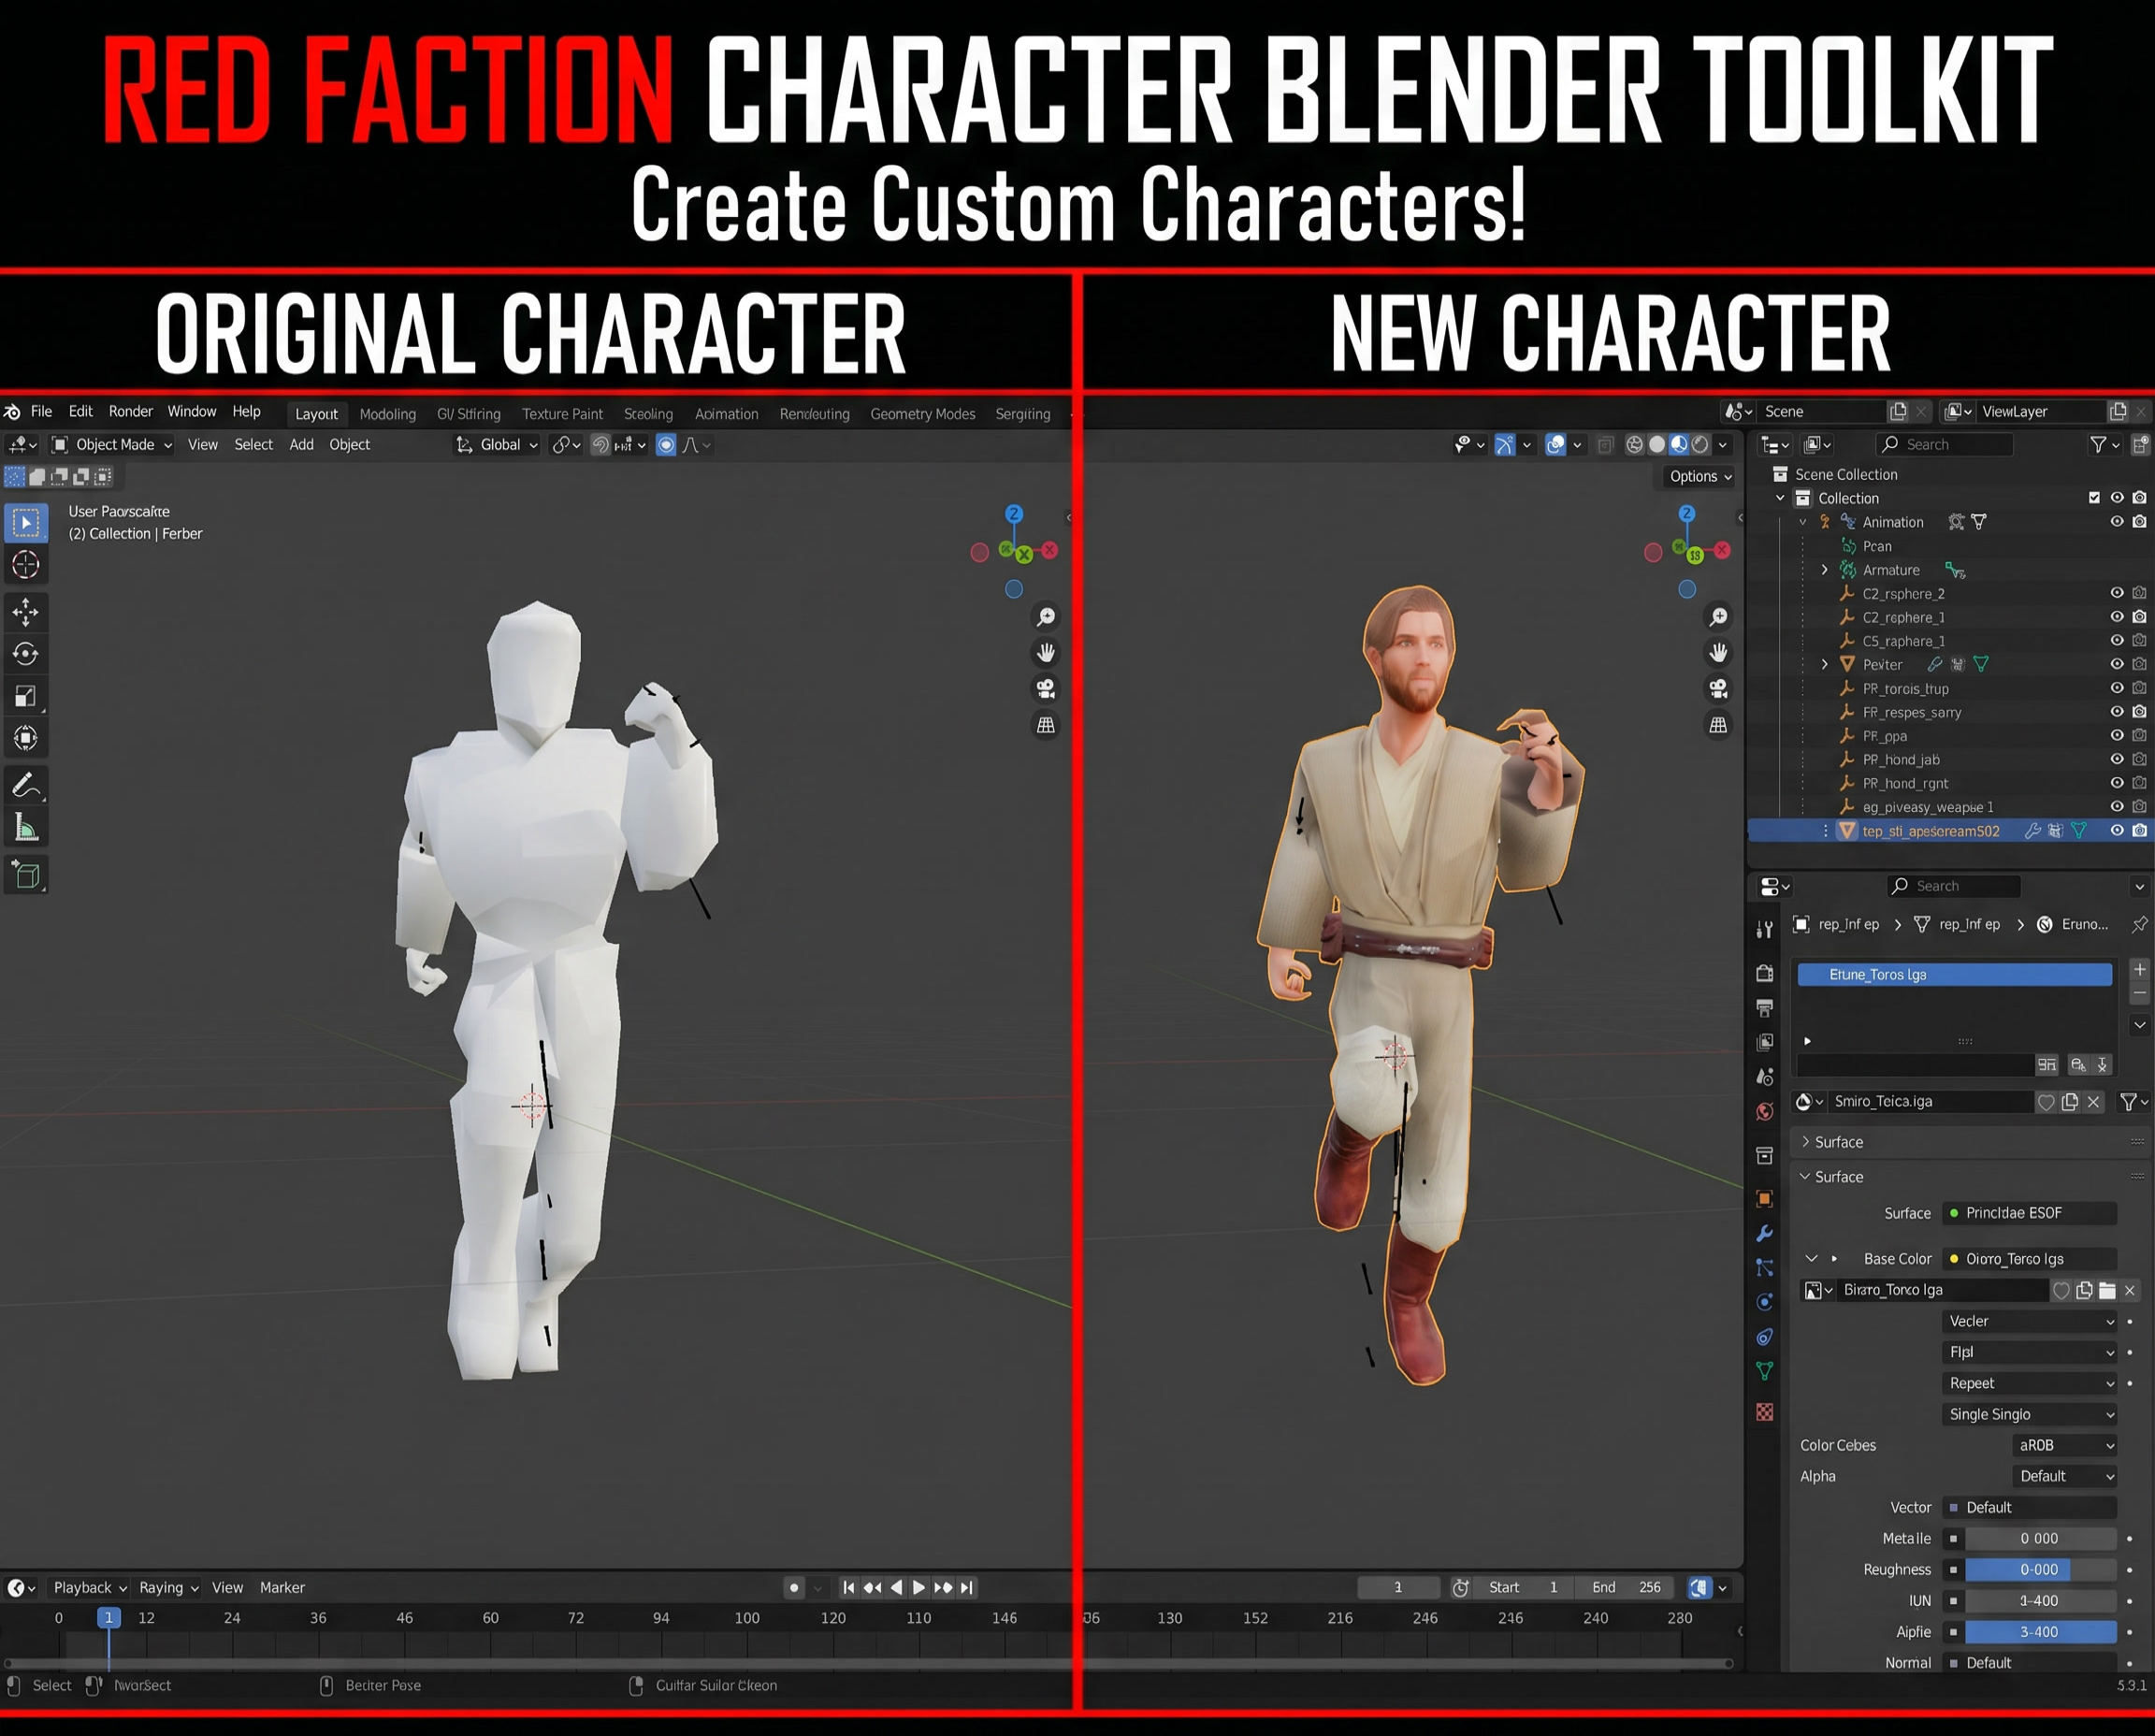Click the End frame field
Screen dimensions: 2155x1736
point(1626,1588)
